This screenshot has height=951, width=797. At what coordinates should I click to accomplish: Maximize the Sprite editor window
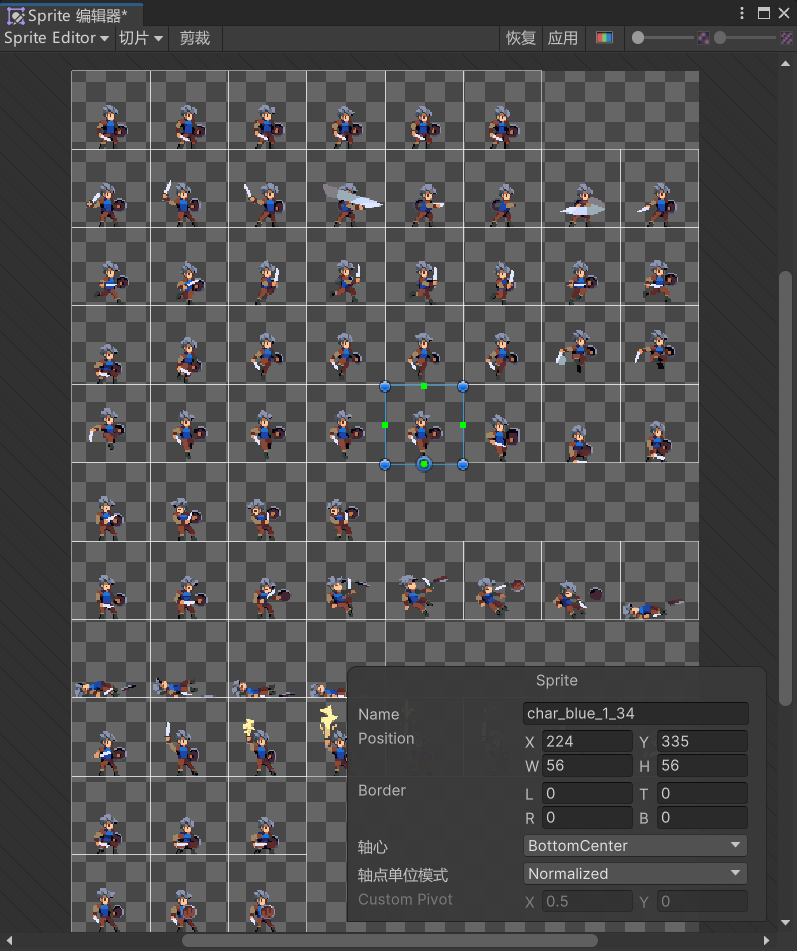[764, 13]
